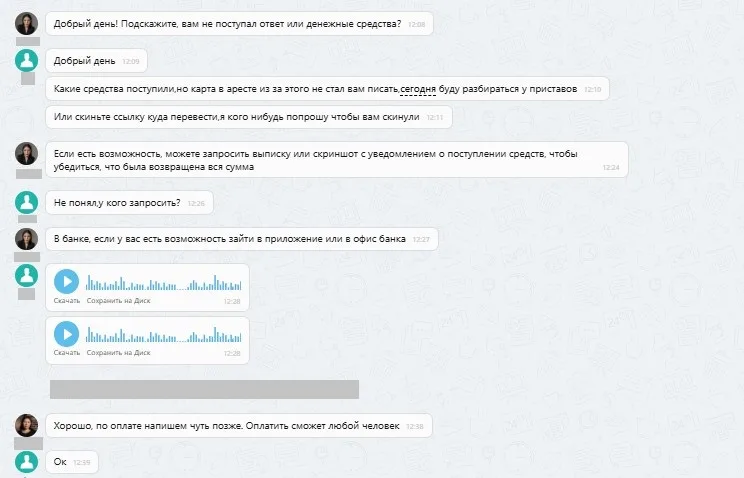Open woman's avatar beside 'Хорошо, по оплате' message
This screenshot has width=744, height=478.
(27, 425)
